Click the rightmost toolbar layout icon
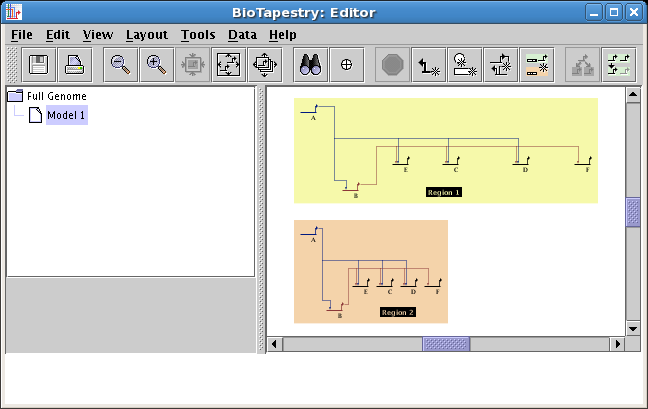 pyautogui.click(x=617, y=65)
